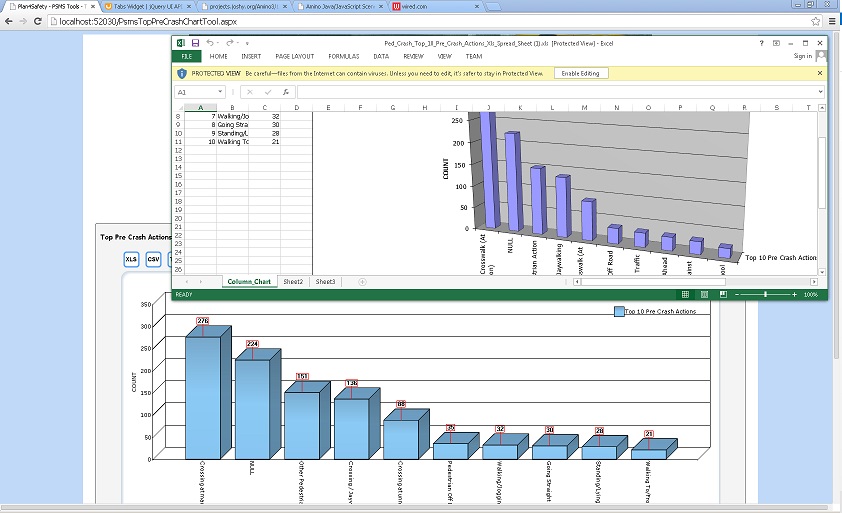This screenshot has height=513, width=842.
Task: Click the Sign in link in Excel
Action: [803, 56]
